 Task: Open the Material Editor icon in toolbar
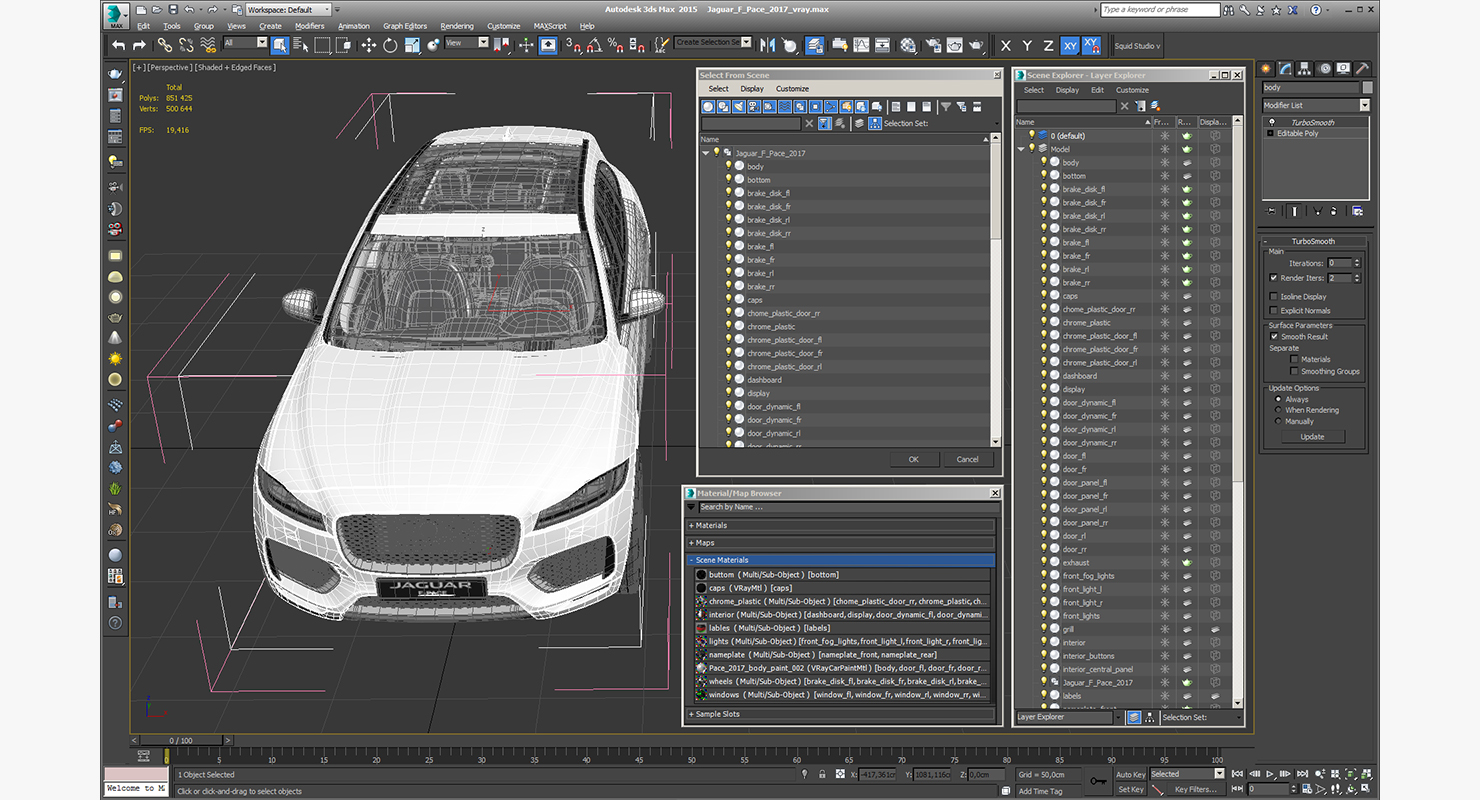(909, 45)
